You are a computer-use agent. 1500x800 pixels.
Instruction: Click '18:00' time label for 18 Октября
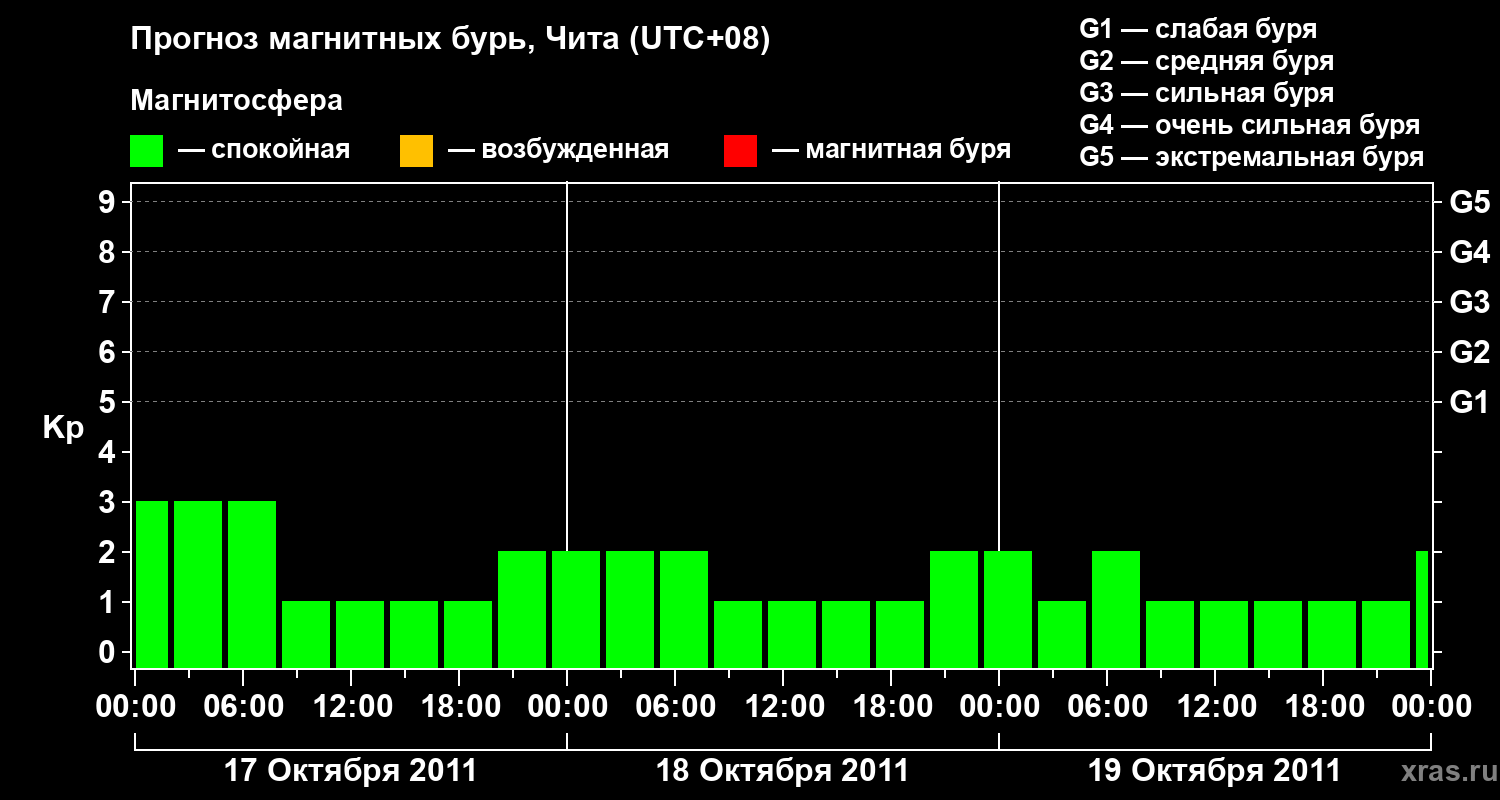(x=892, y=707)
